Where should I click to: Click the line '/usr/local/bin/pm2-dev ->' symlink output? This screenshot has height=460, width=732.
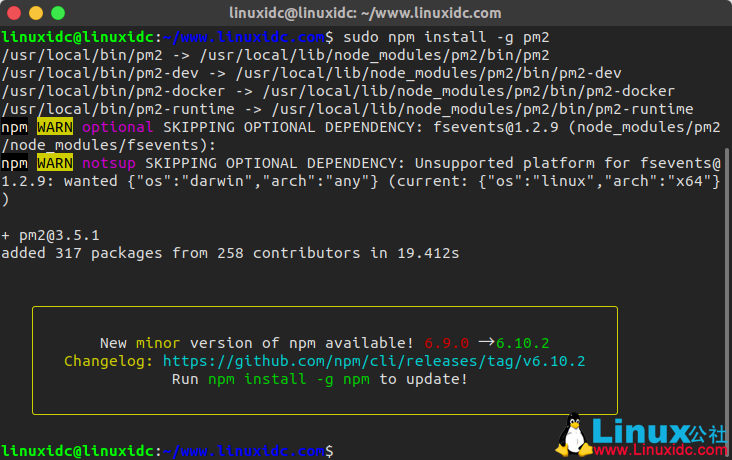click(311, 73)
